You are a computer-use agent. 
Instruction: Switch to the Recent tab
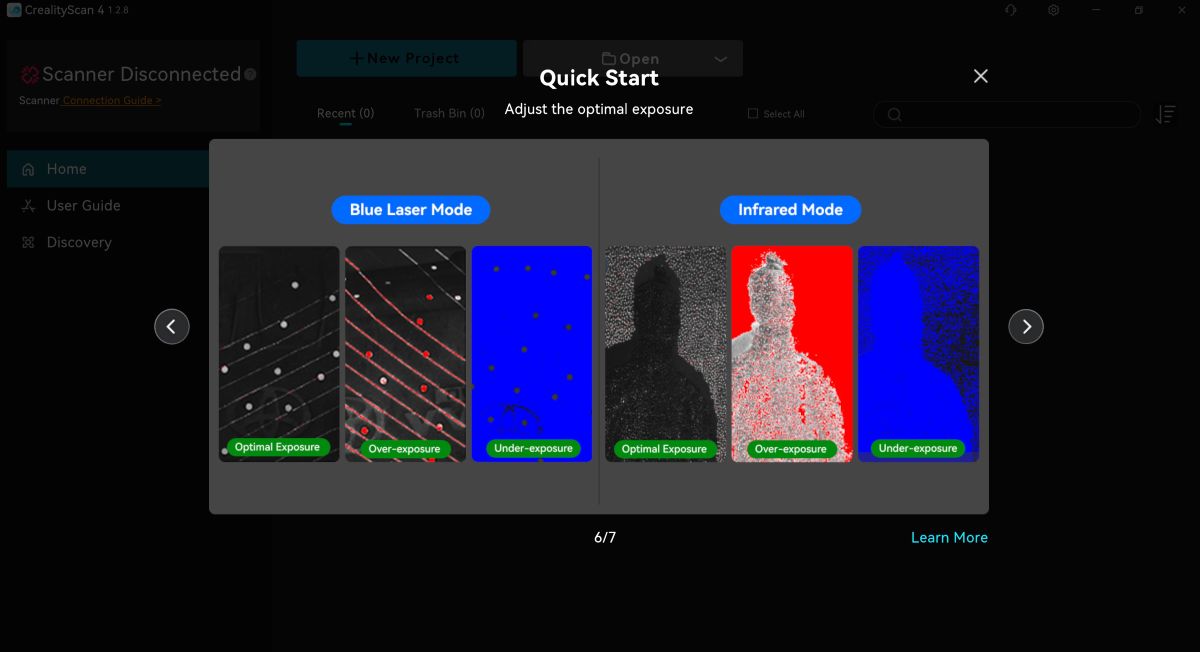click(345, 113)
